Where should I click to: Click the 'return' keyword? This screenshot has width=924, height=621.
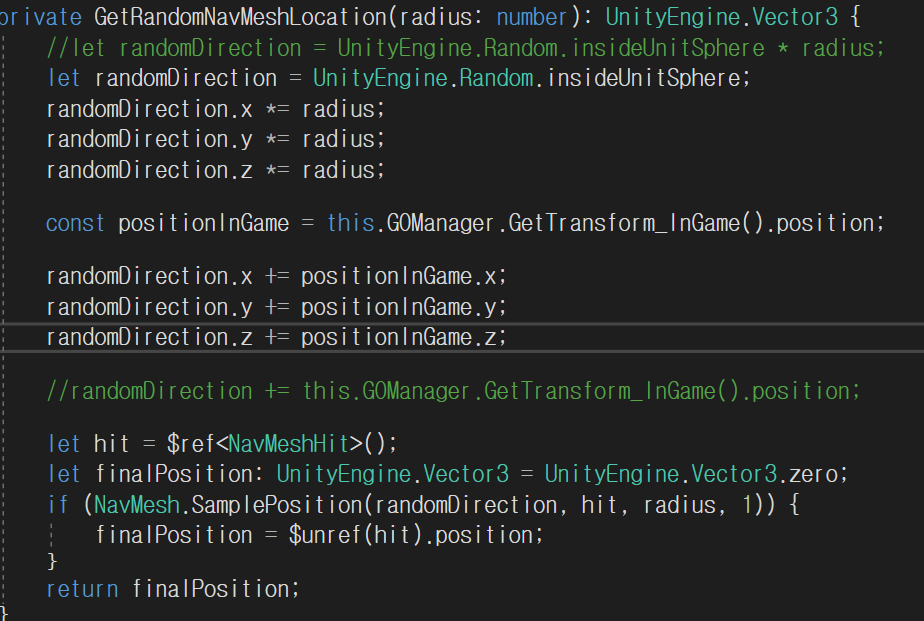tap(82, 589)
